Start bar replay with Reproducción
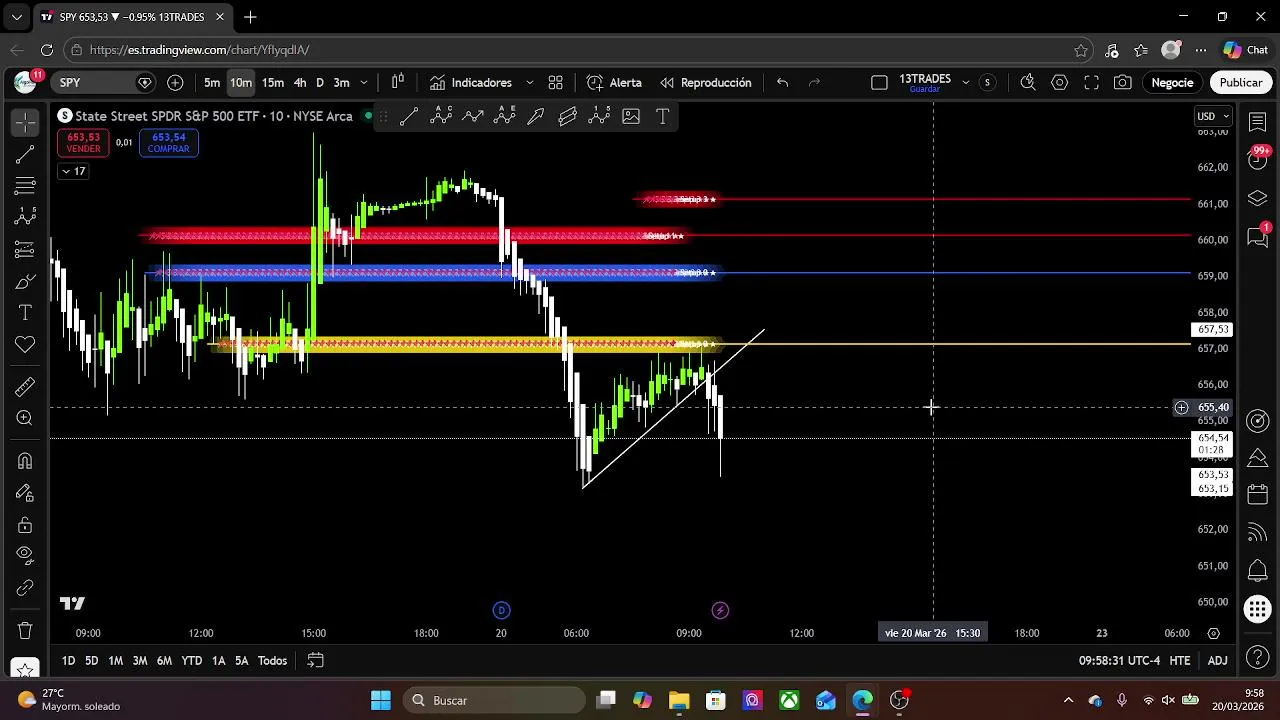This screenshot has height=720, width=1280. click(706, 83)
